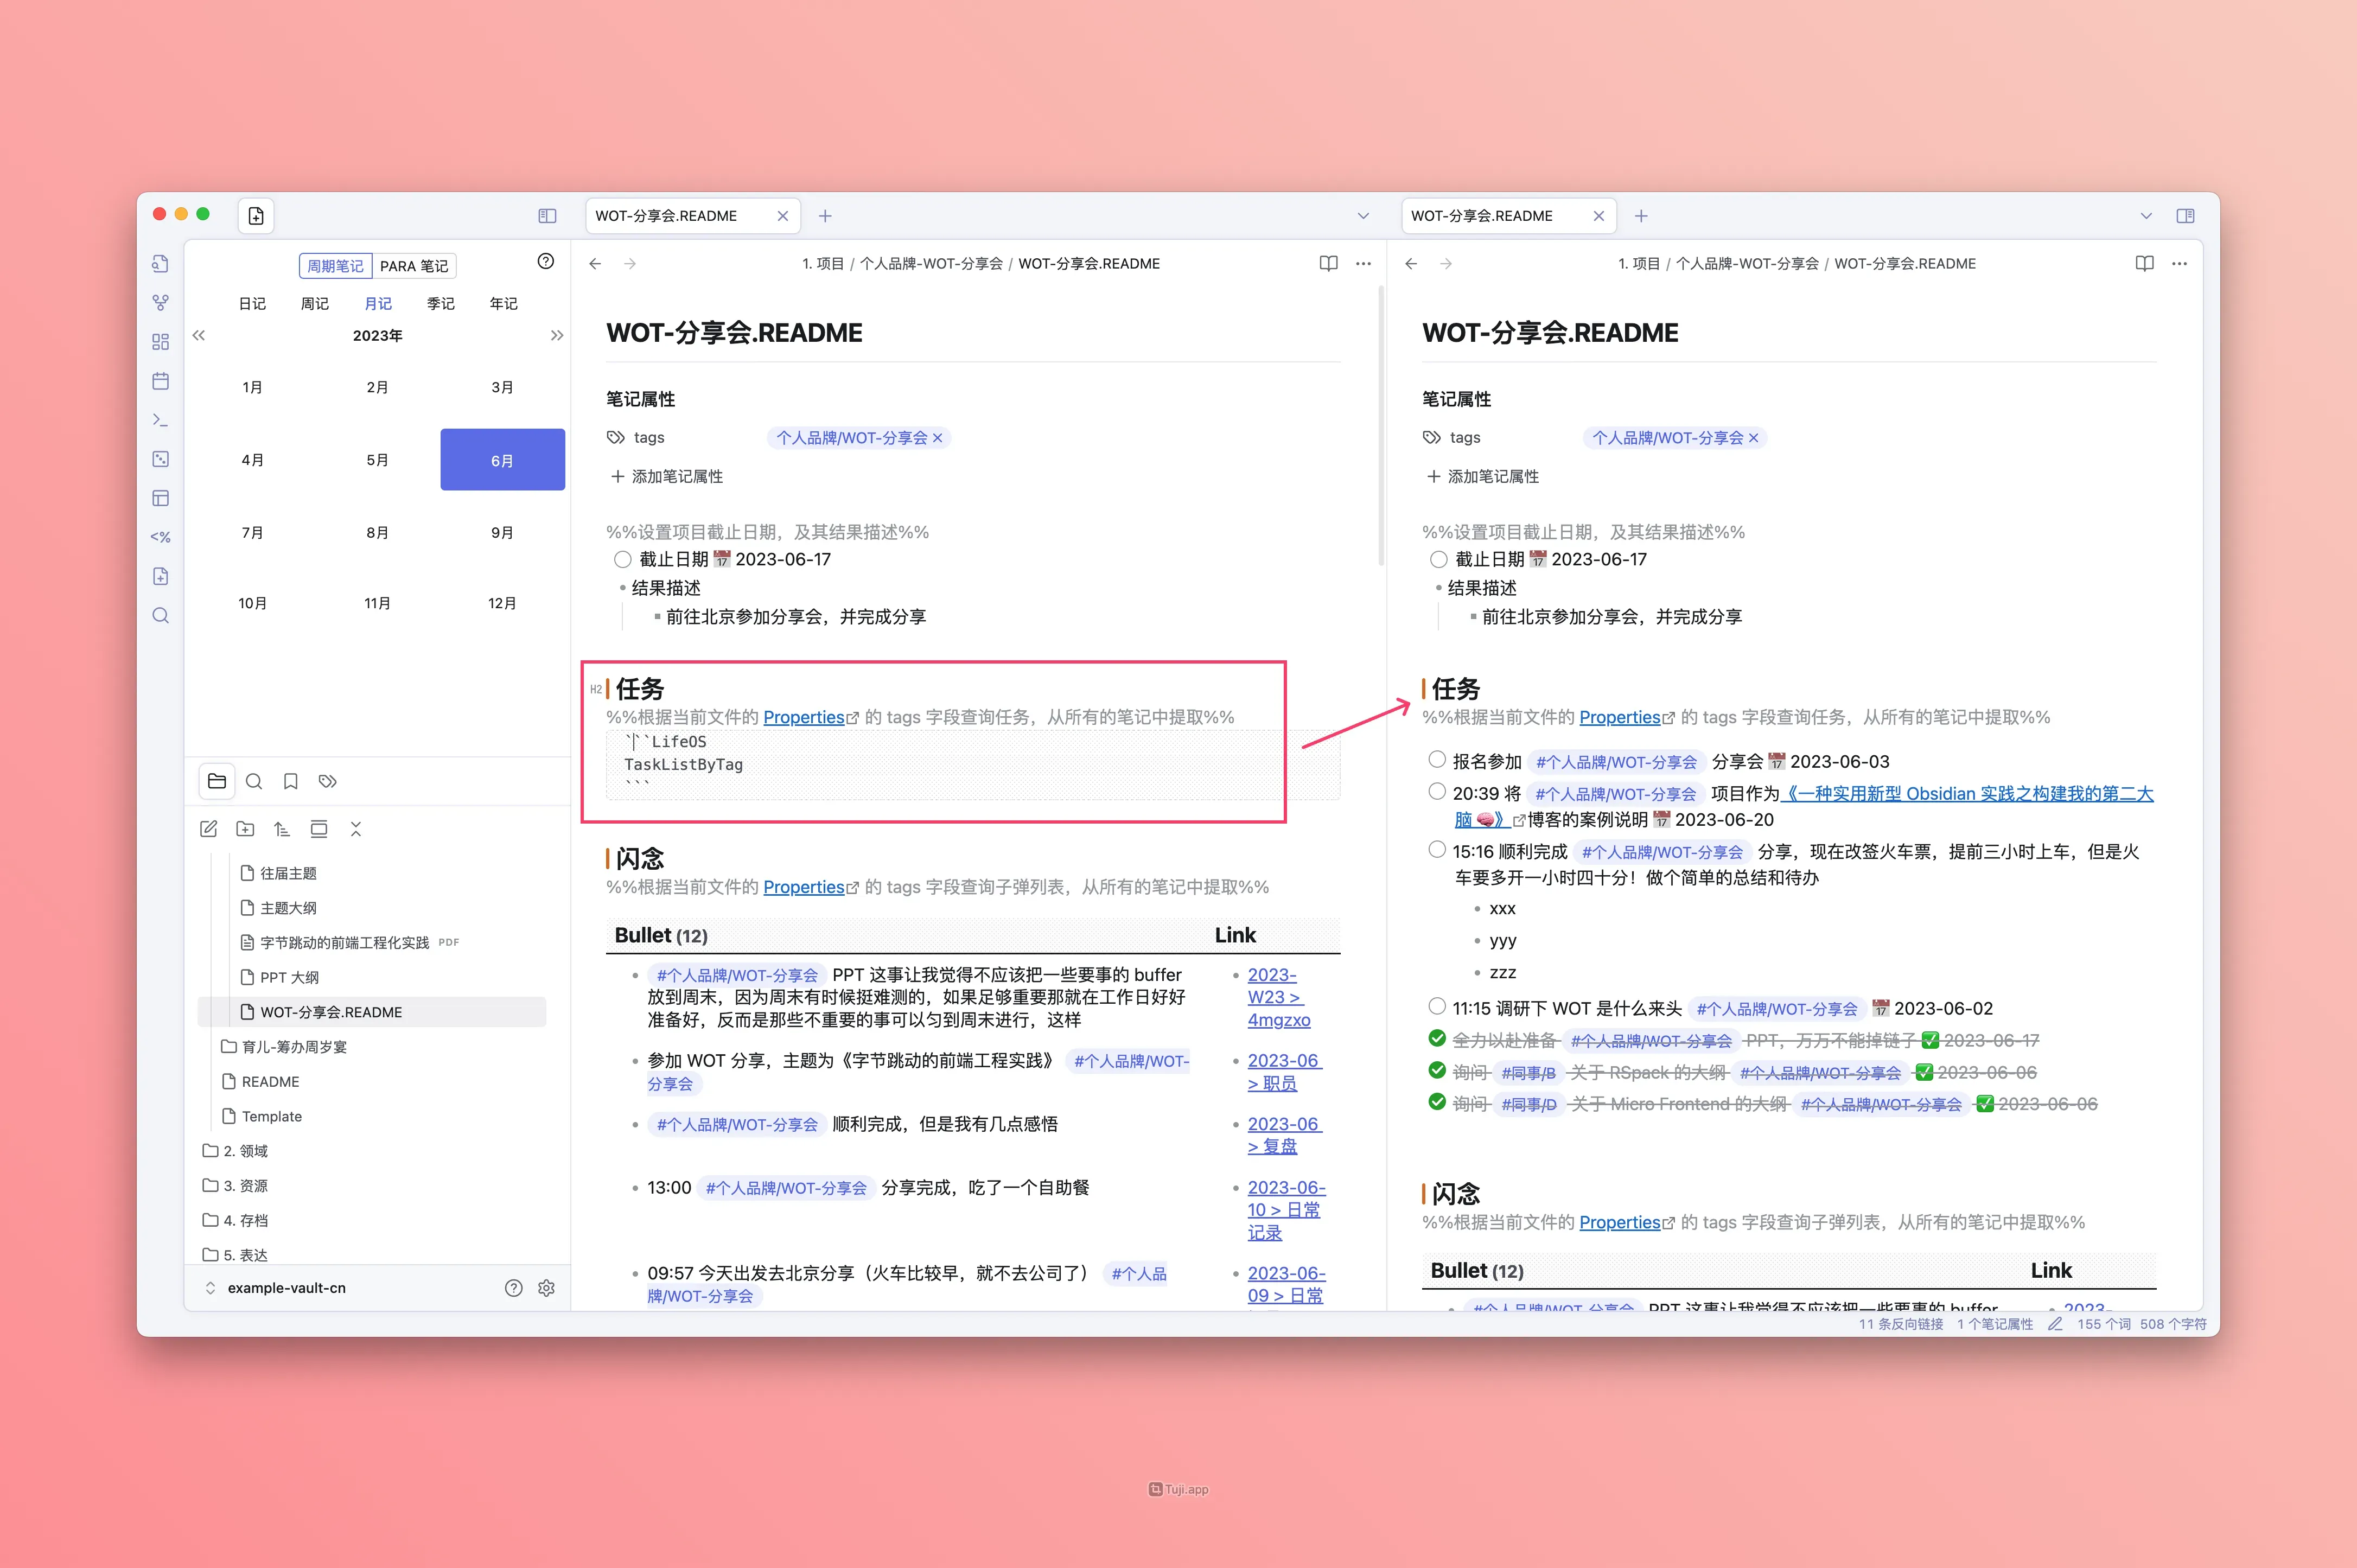This screenshot has height=1568, width=2357.
Task: Open left tab list dropdown chevron
Action: 1363,216
